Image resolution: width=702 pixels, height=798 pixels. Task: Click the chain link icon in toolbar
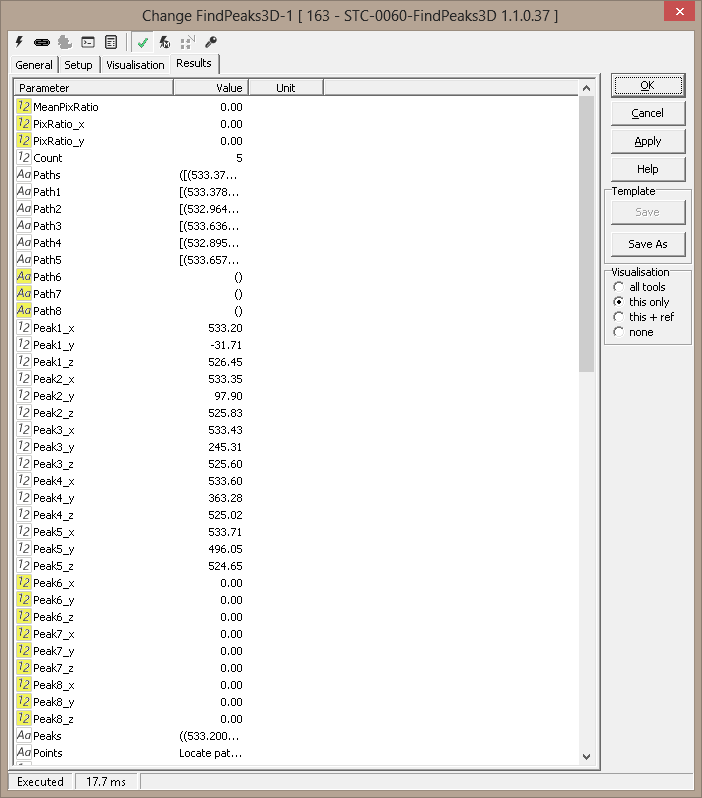point(42,43)
